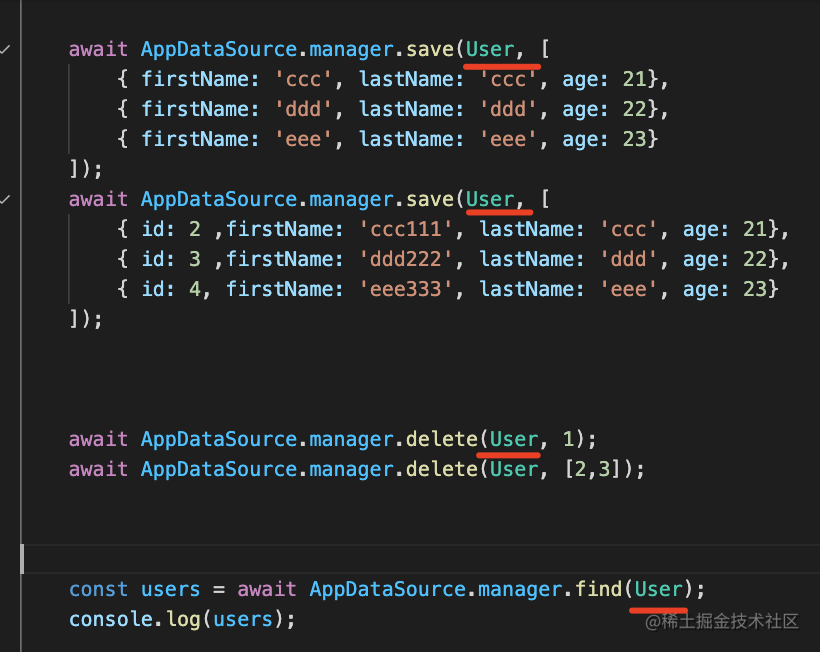Click the const keyword
Viewport: 820px width, 652px height.
click(x=98, y=589)
